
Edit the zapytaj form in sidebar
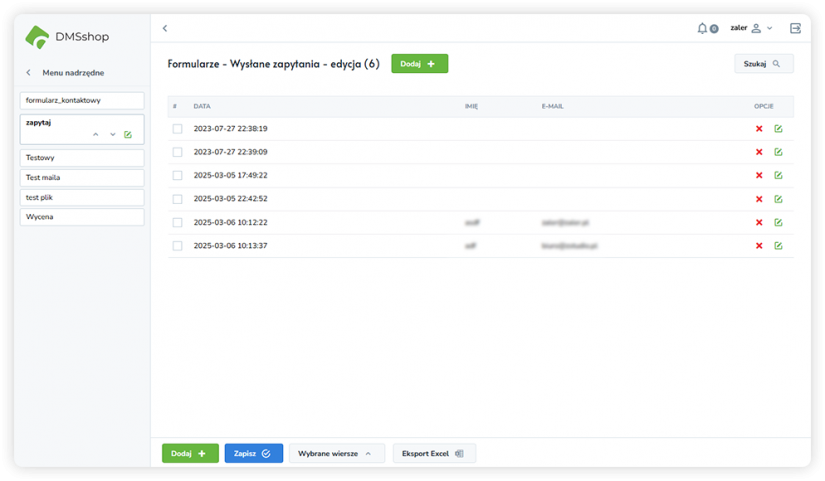click(128, 134)
